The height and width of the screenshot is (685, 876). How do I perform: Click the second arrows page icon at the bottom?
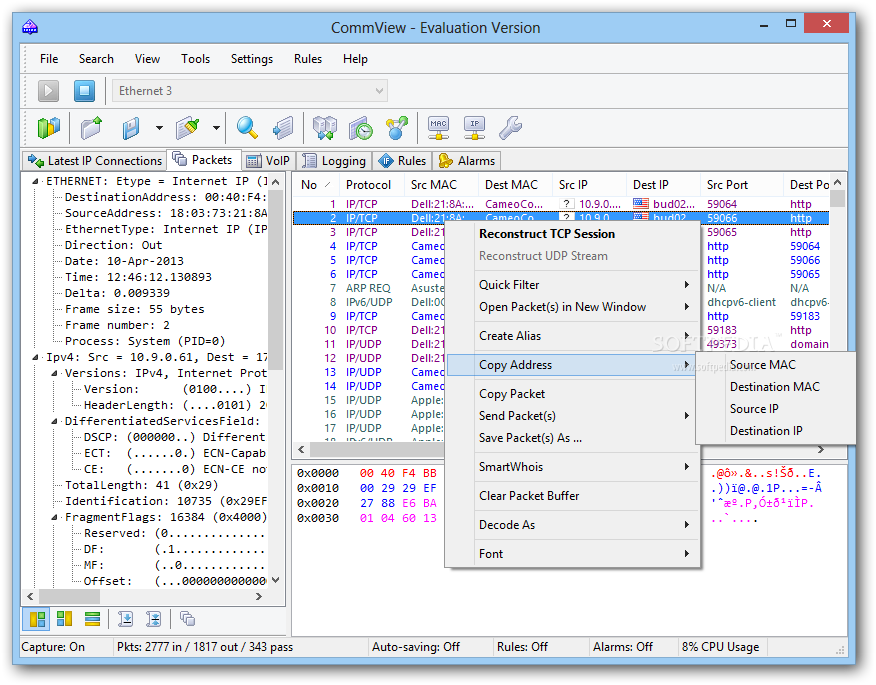[x=153, y=619]
